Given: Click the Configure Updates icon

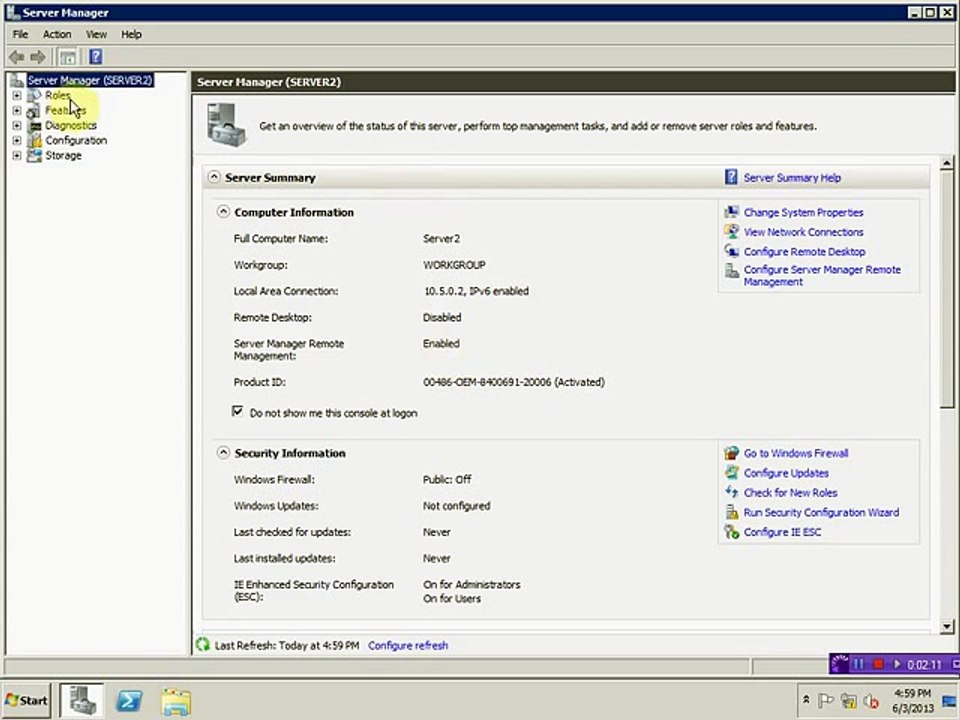Looking at the screenshot, I should 732,473.
